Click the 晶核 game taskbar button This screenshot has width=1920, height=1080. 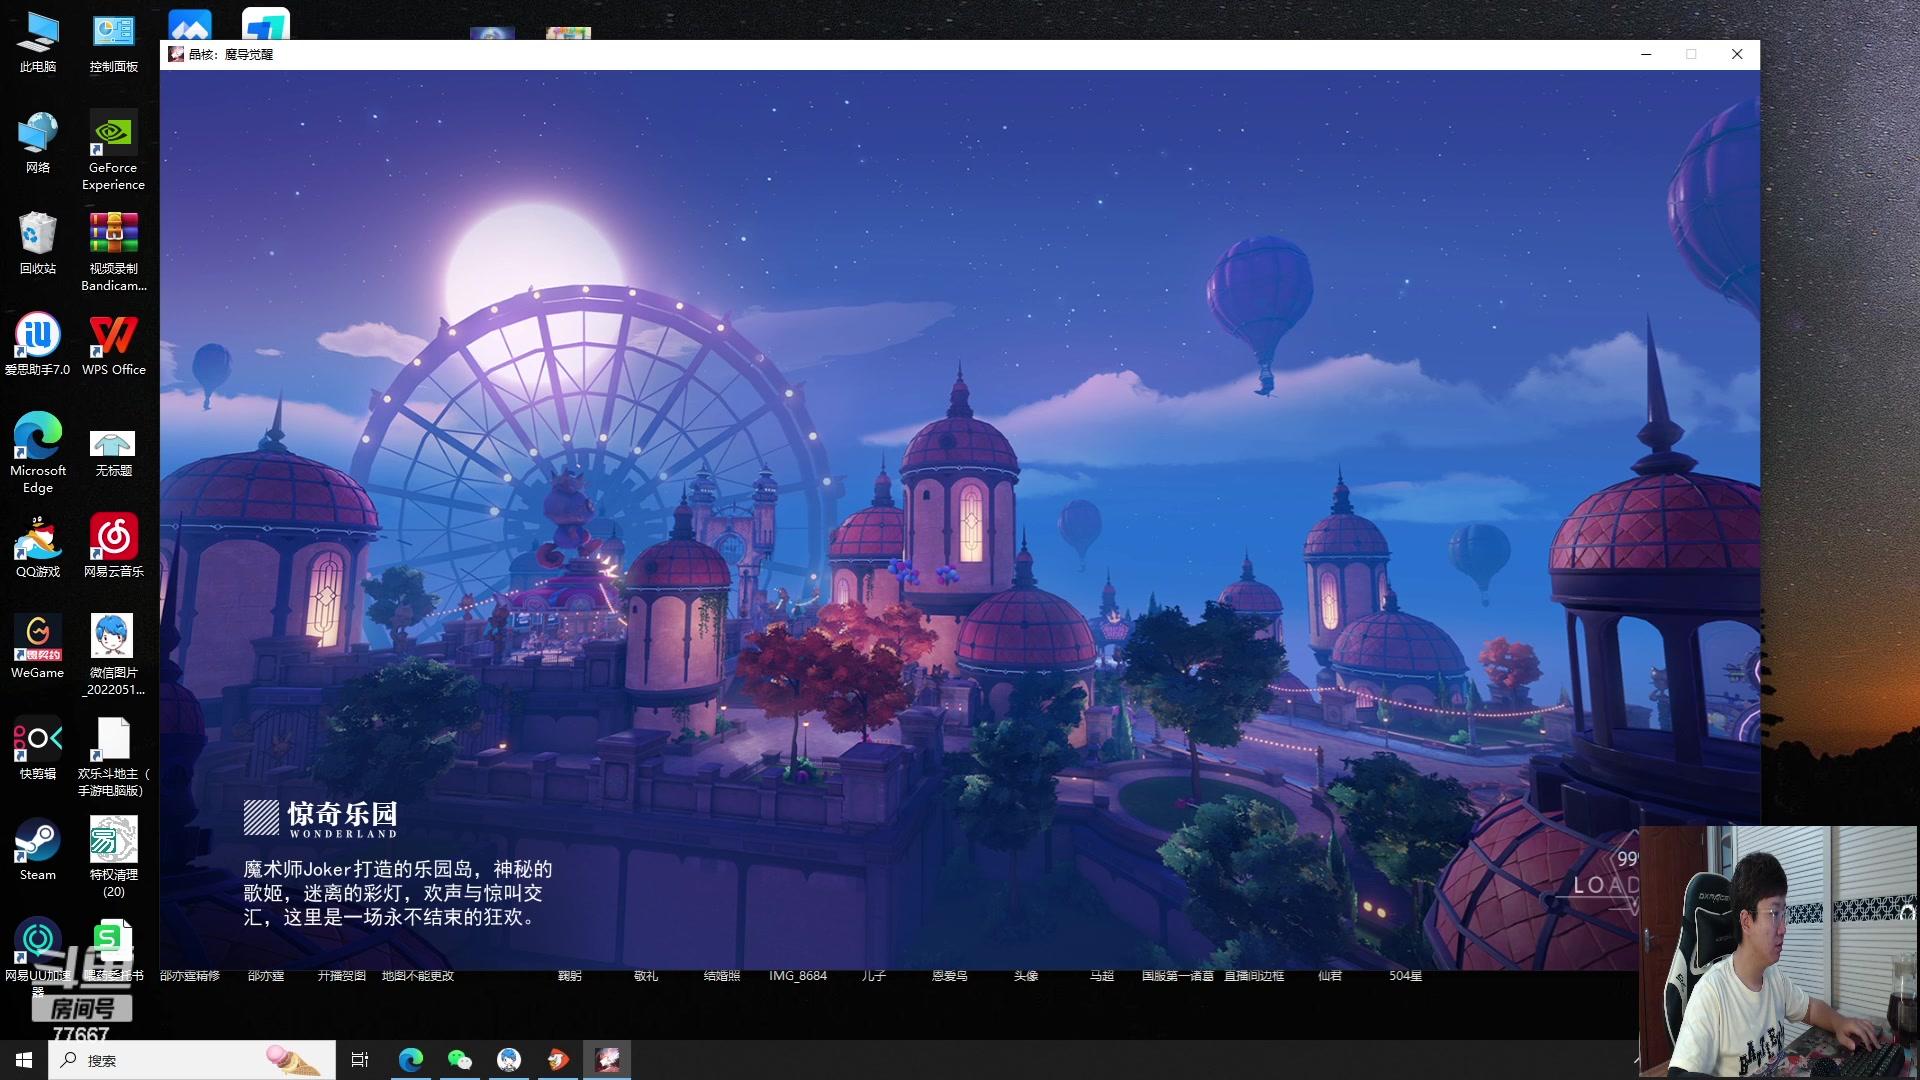pyautogui.click(x=607, y=1060)
